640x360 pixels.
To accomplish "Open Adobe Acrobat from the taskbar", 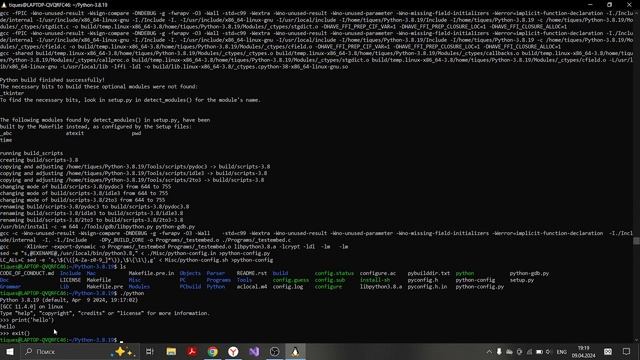I will (x=192, y=351).
